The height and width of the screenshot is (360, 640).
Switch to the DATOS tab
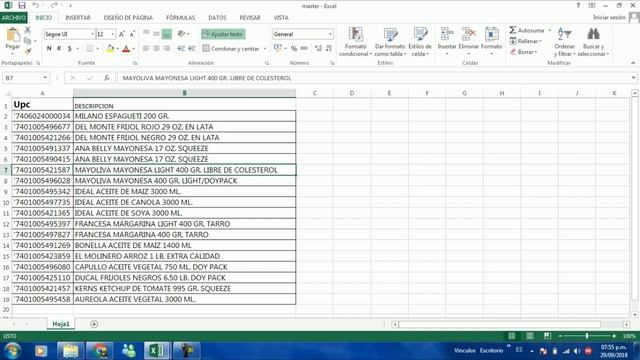217,18
